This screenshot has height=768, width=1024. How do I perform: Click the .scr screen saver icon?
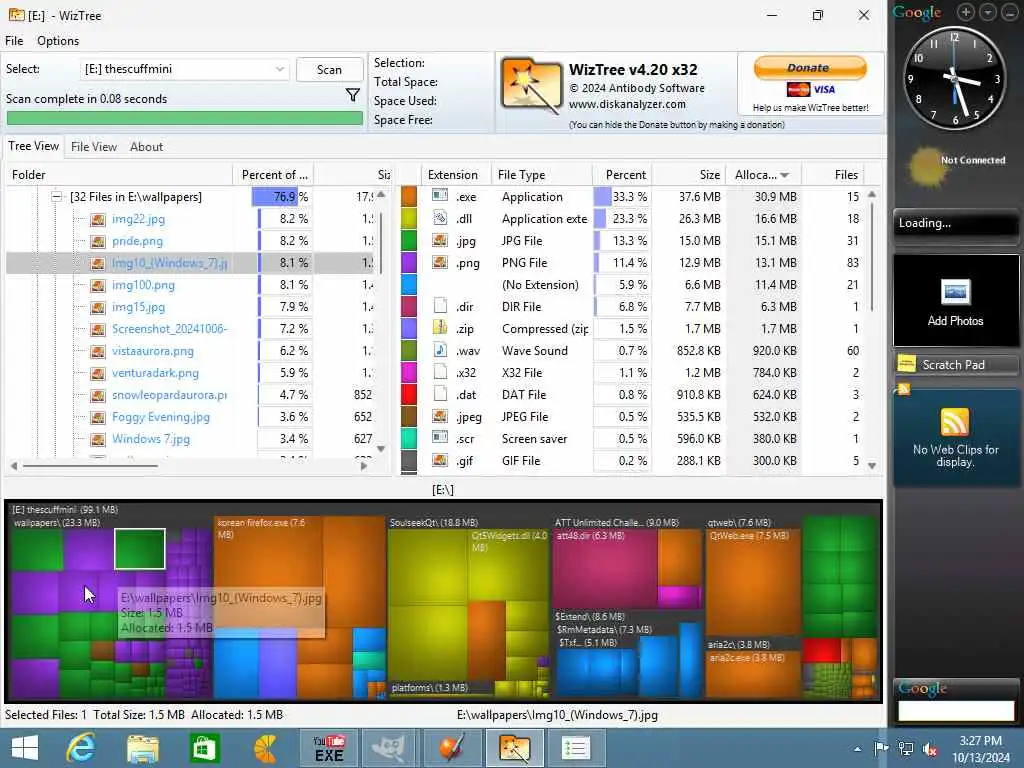440,438
